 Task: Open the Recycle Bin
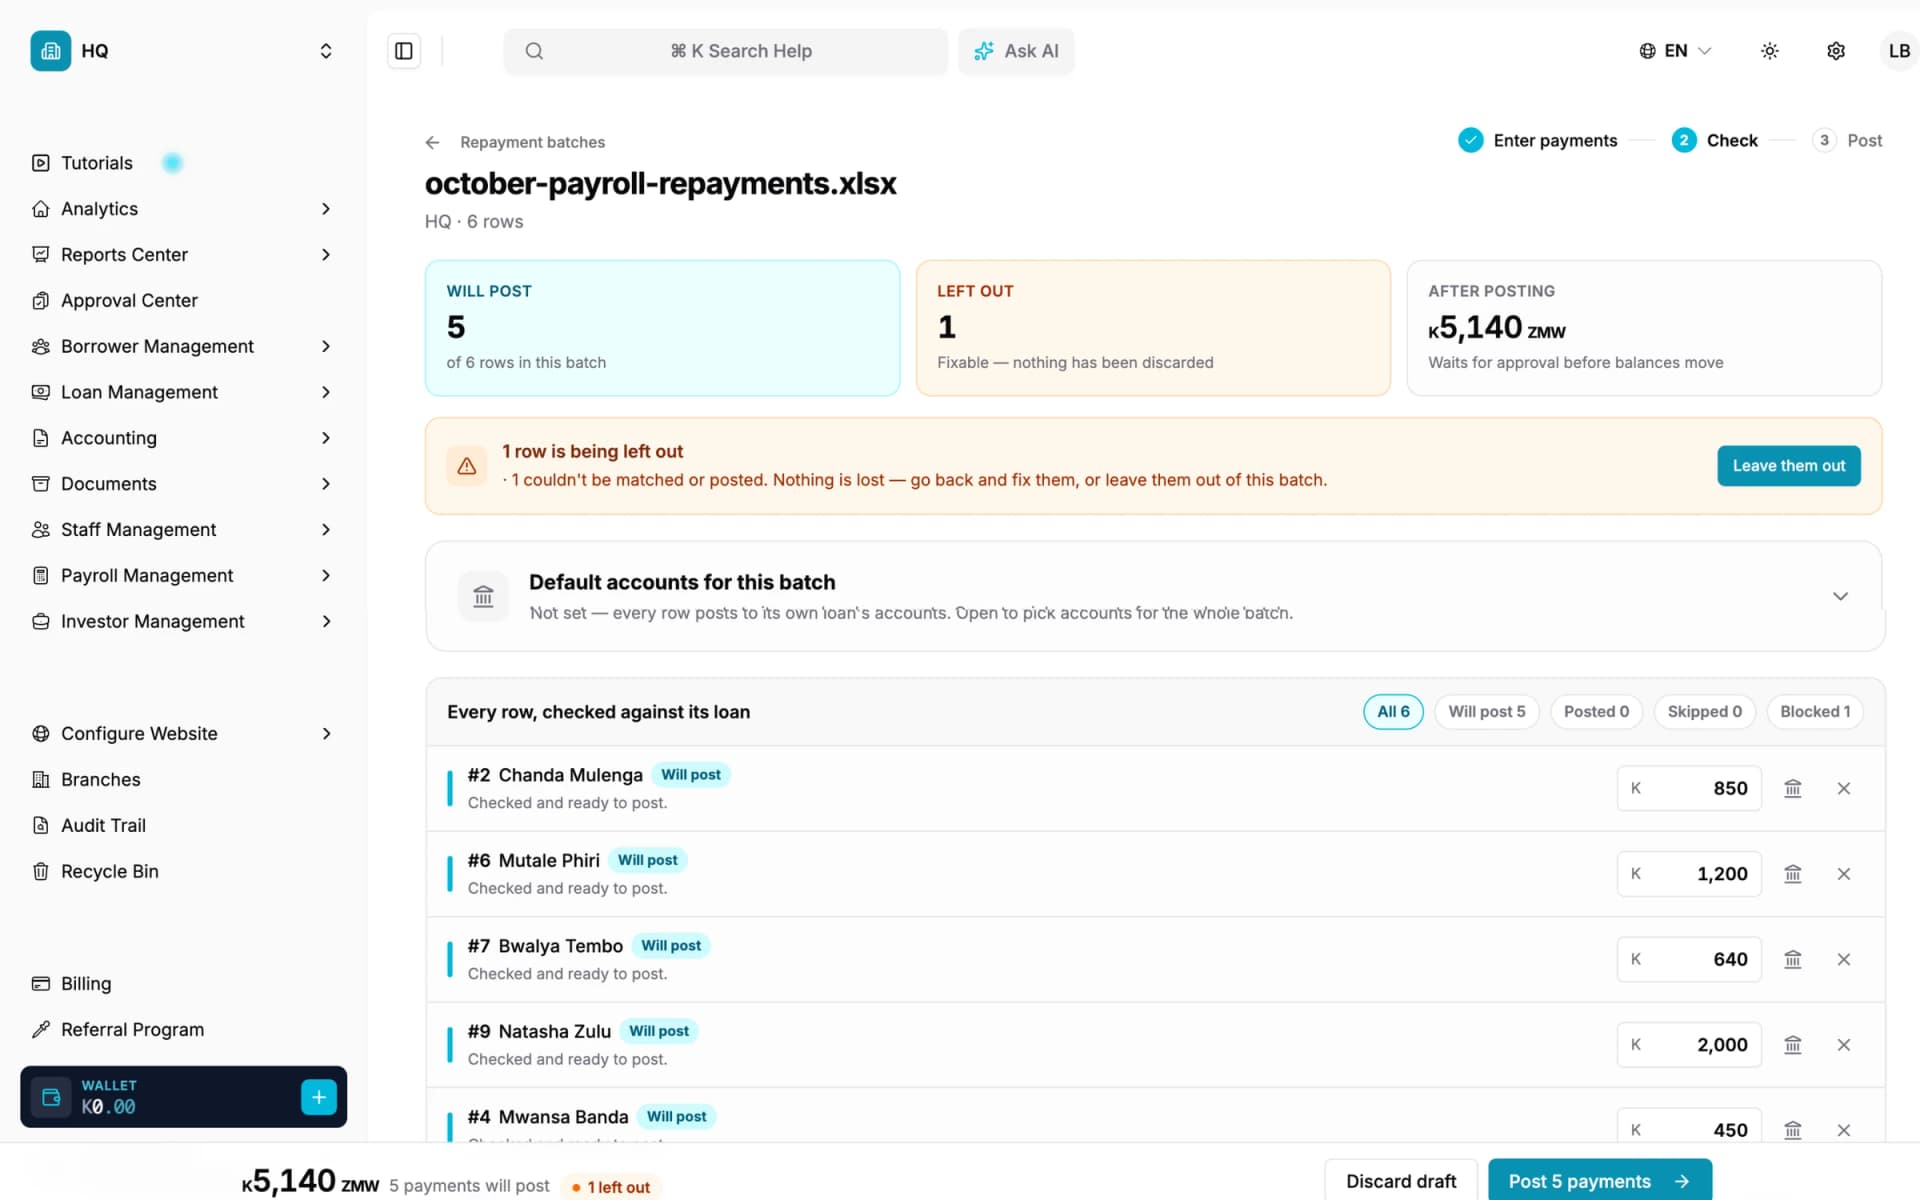pyautogui.click(x=183, y=871)
